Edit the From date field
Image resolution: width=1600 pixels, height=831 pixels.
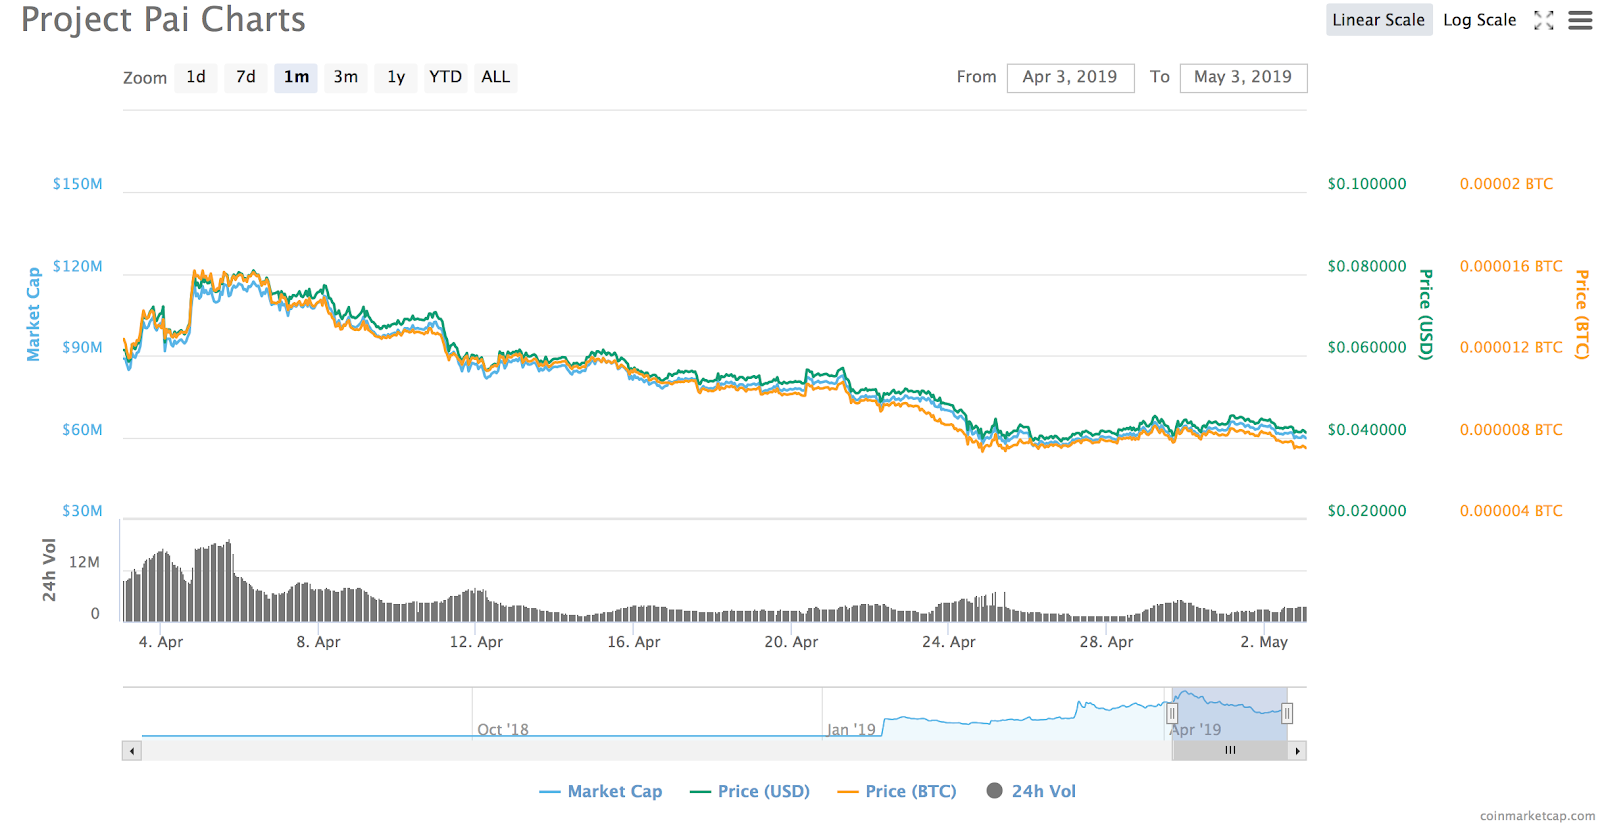pyautogui.click(x=1070, y=77)
